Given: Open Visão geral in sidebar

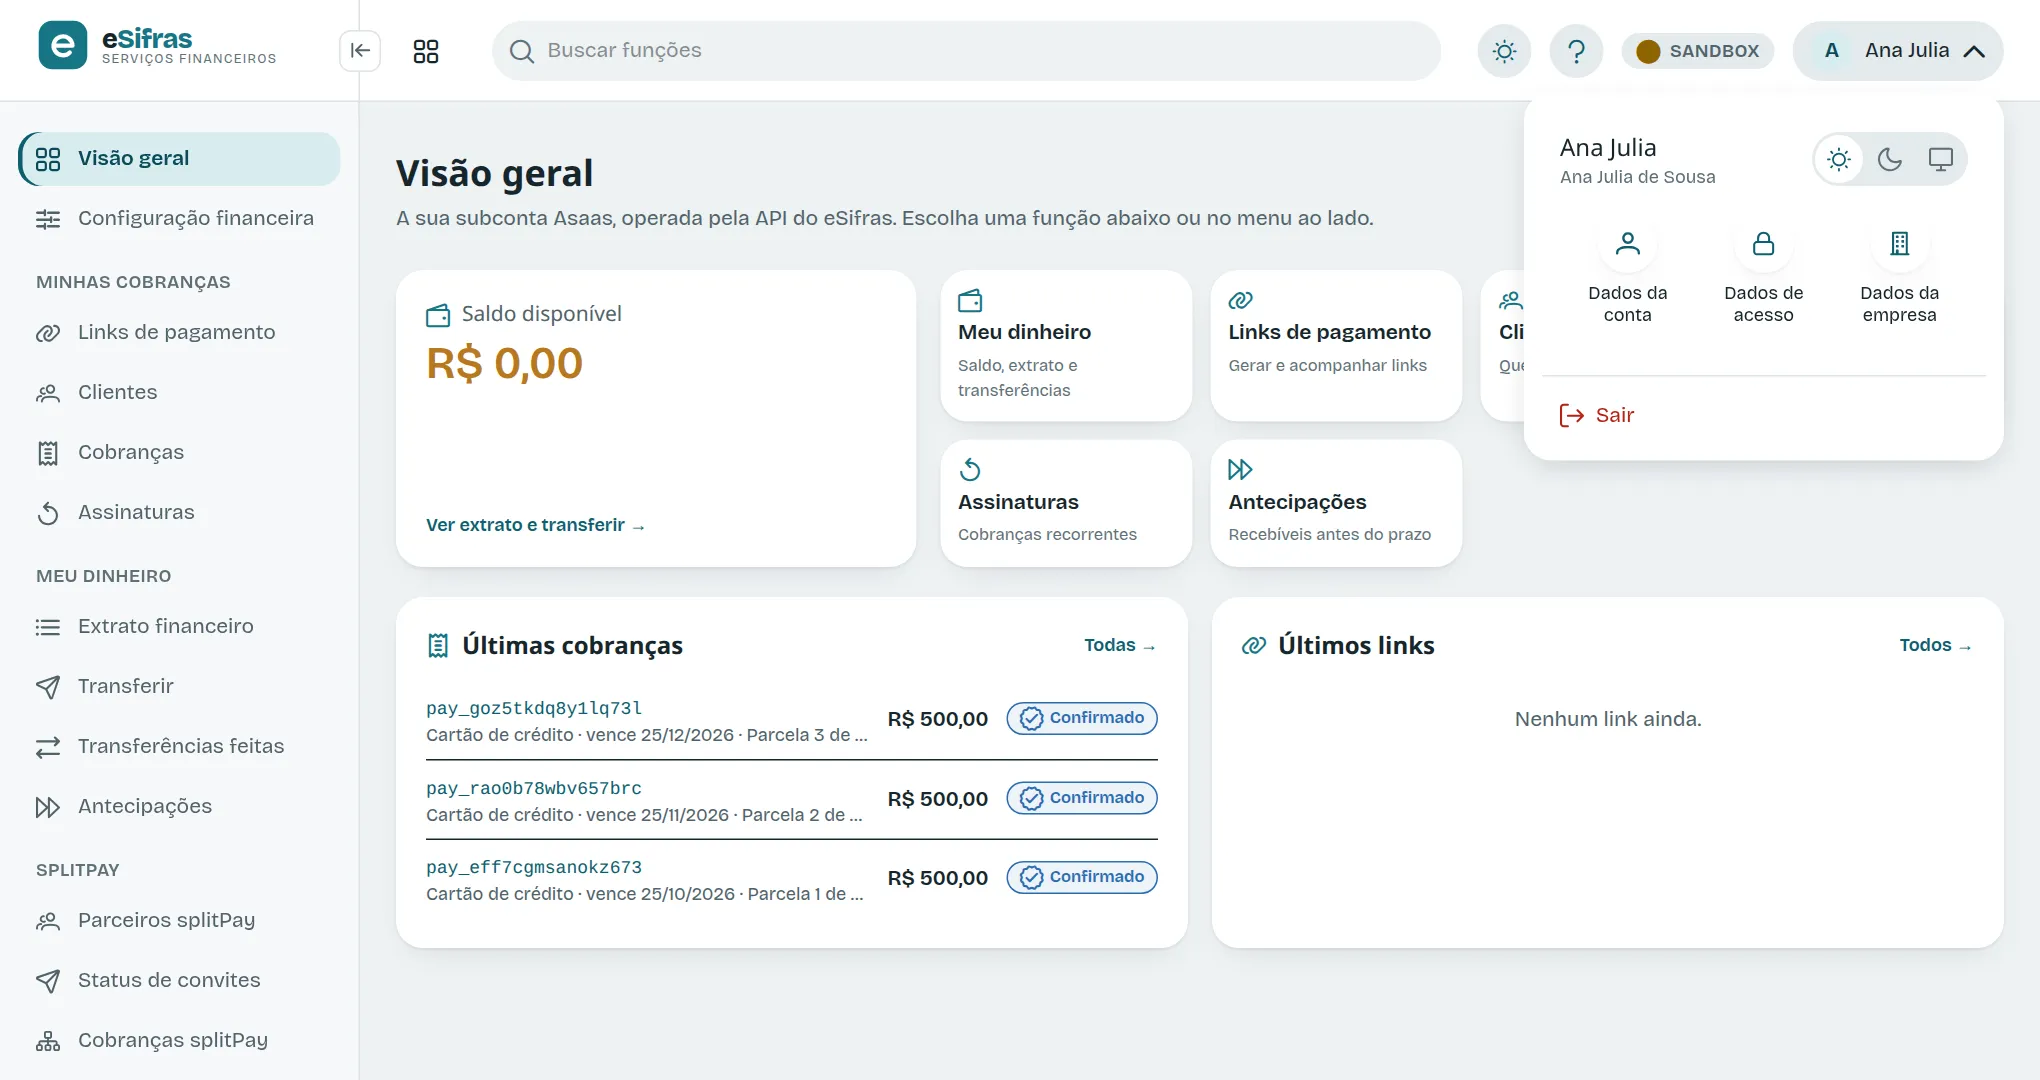Looking at the screenshot, I should coord(180,159).
